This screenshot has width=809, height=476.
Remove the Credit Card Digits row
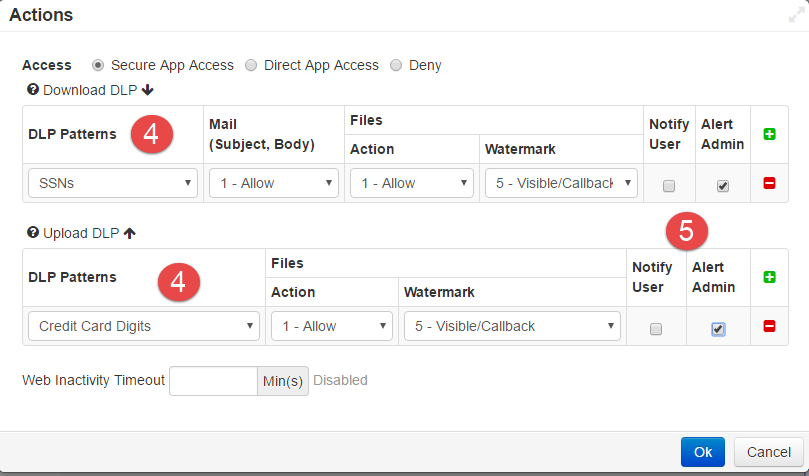click(x=769, y=326)
